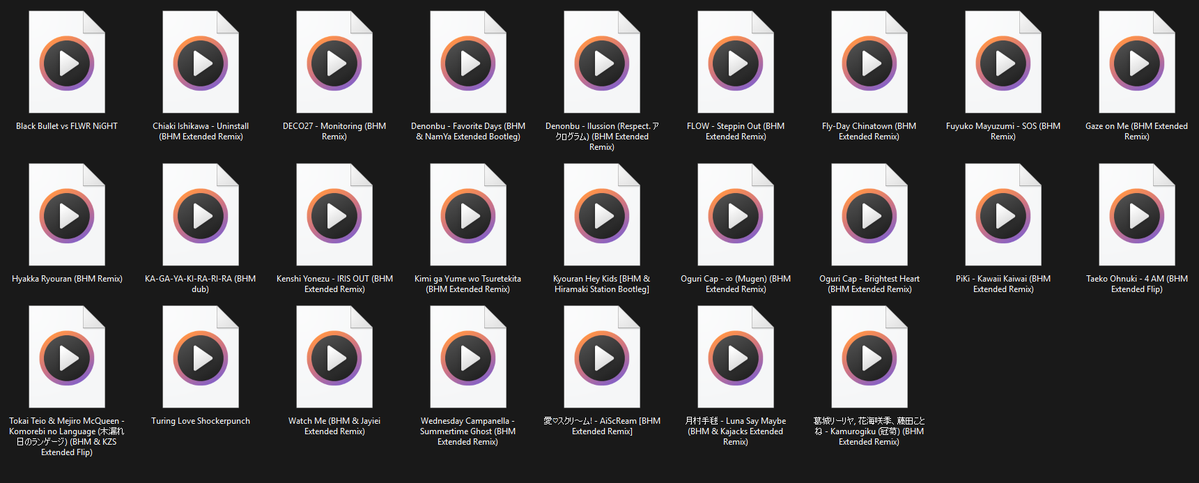Click the filename 'FLOW - Steppin Out (BHM Extended Remix)'
The image size is (1199, 483).
tap(736, 131)
